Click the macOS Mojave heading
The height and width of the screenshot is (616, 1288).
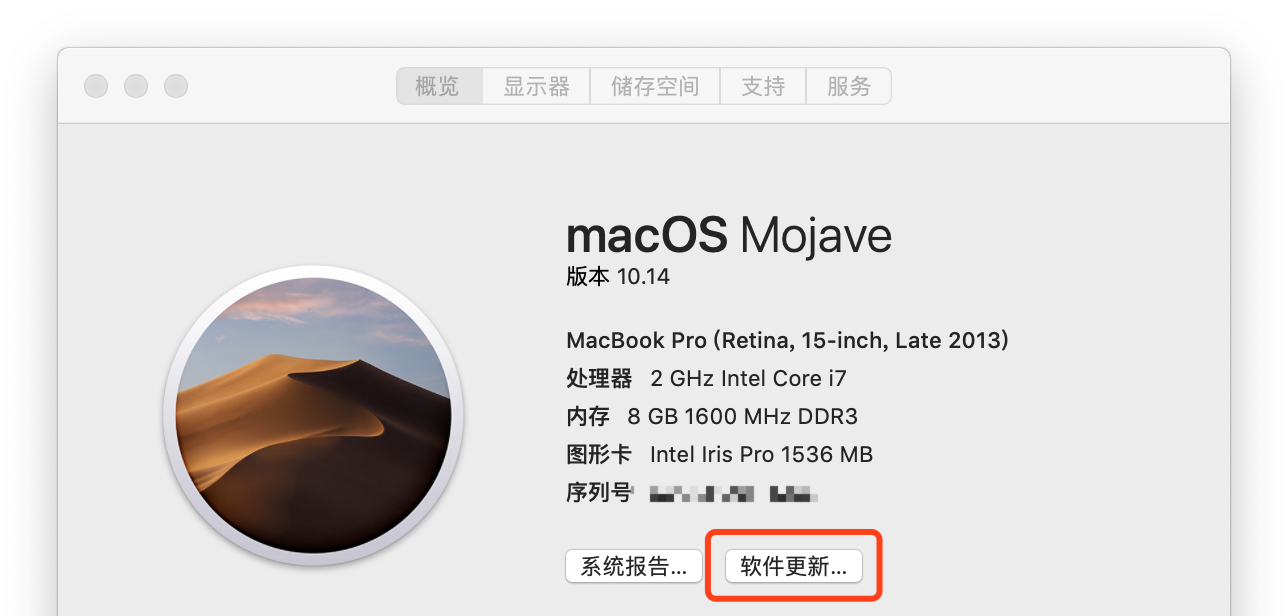pyautogui.click(x=729, y=236)
